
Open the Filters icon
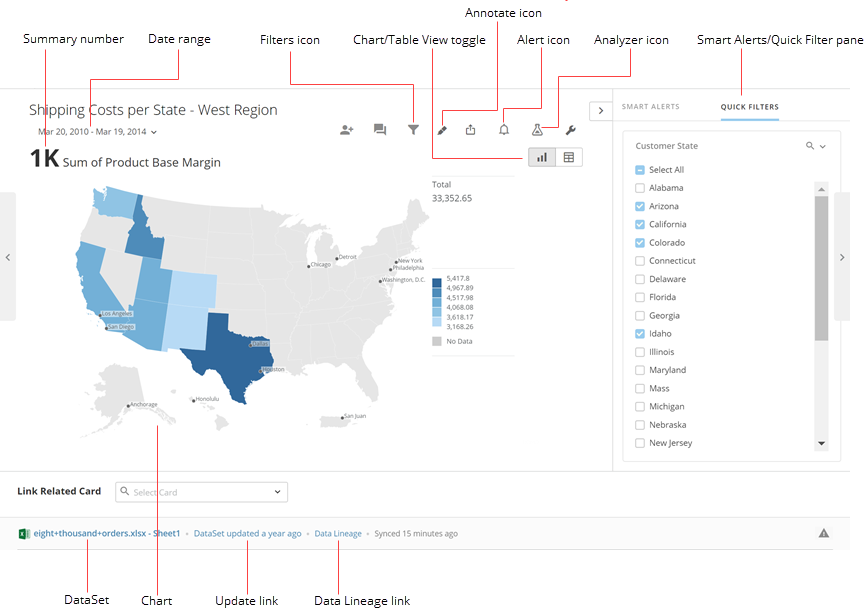[413, 129]
